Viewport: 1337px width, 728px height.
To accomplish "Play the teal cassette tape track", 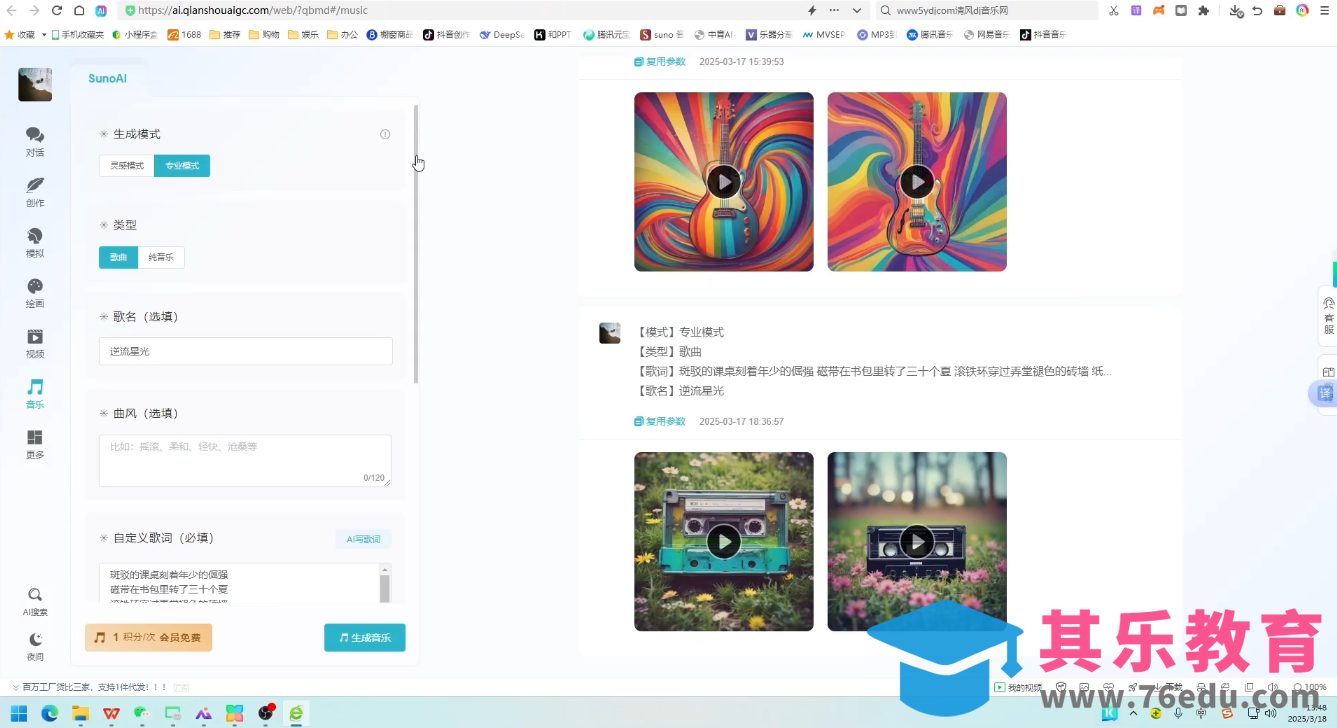I will [x=724, y=542].
